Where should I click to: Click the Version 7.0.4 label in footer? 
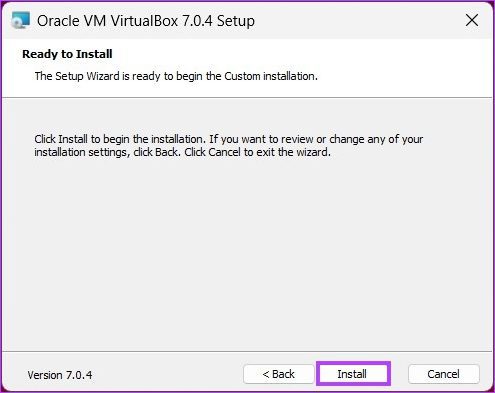pos(60,375)
